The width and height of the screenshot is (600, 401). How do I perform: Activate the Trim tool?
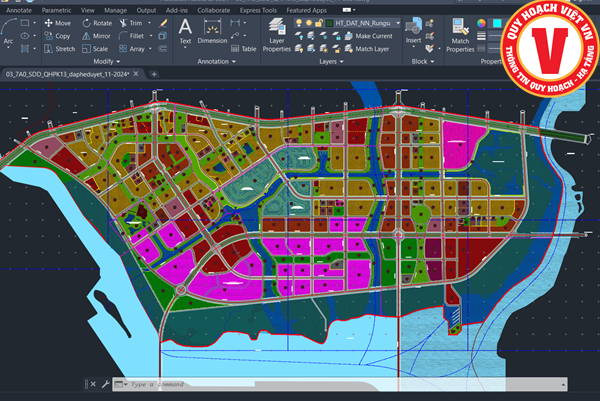point(131,23)
